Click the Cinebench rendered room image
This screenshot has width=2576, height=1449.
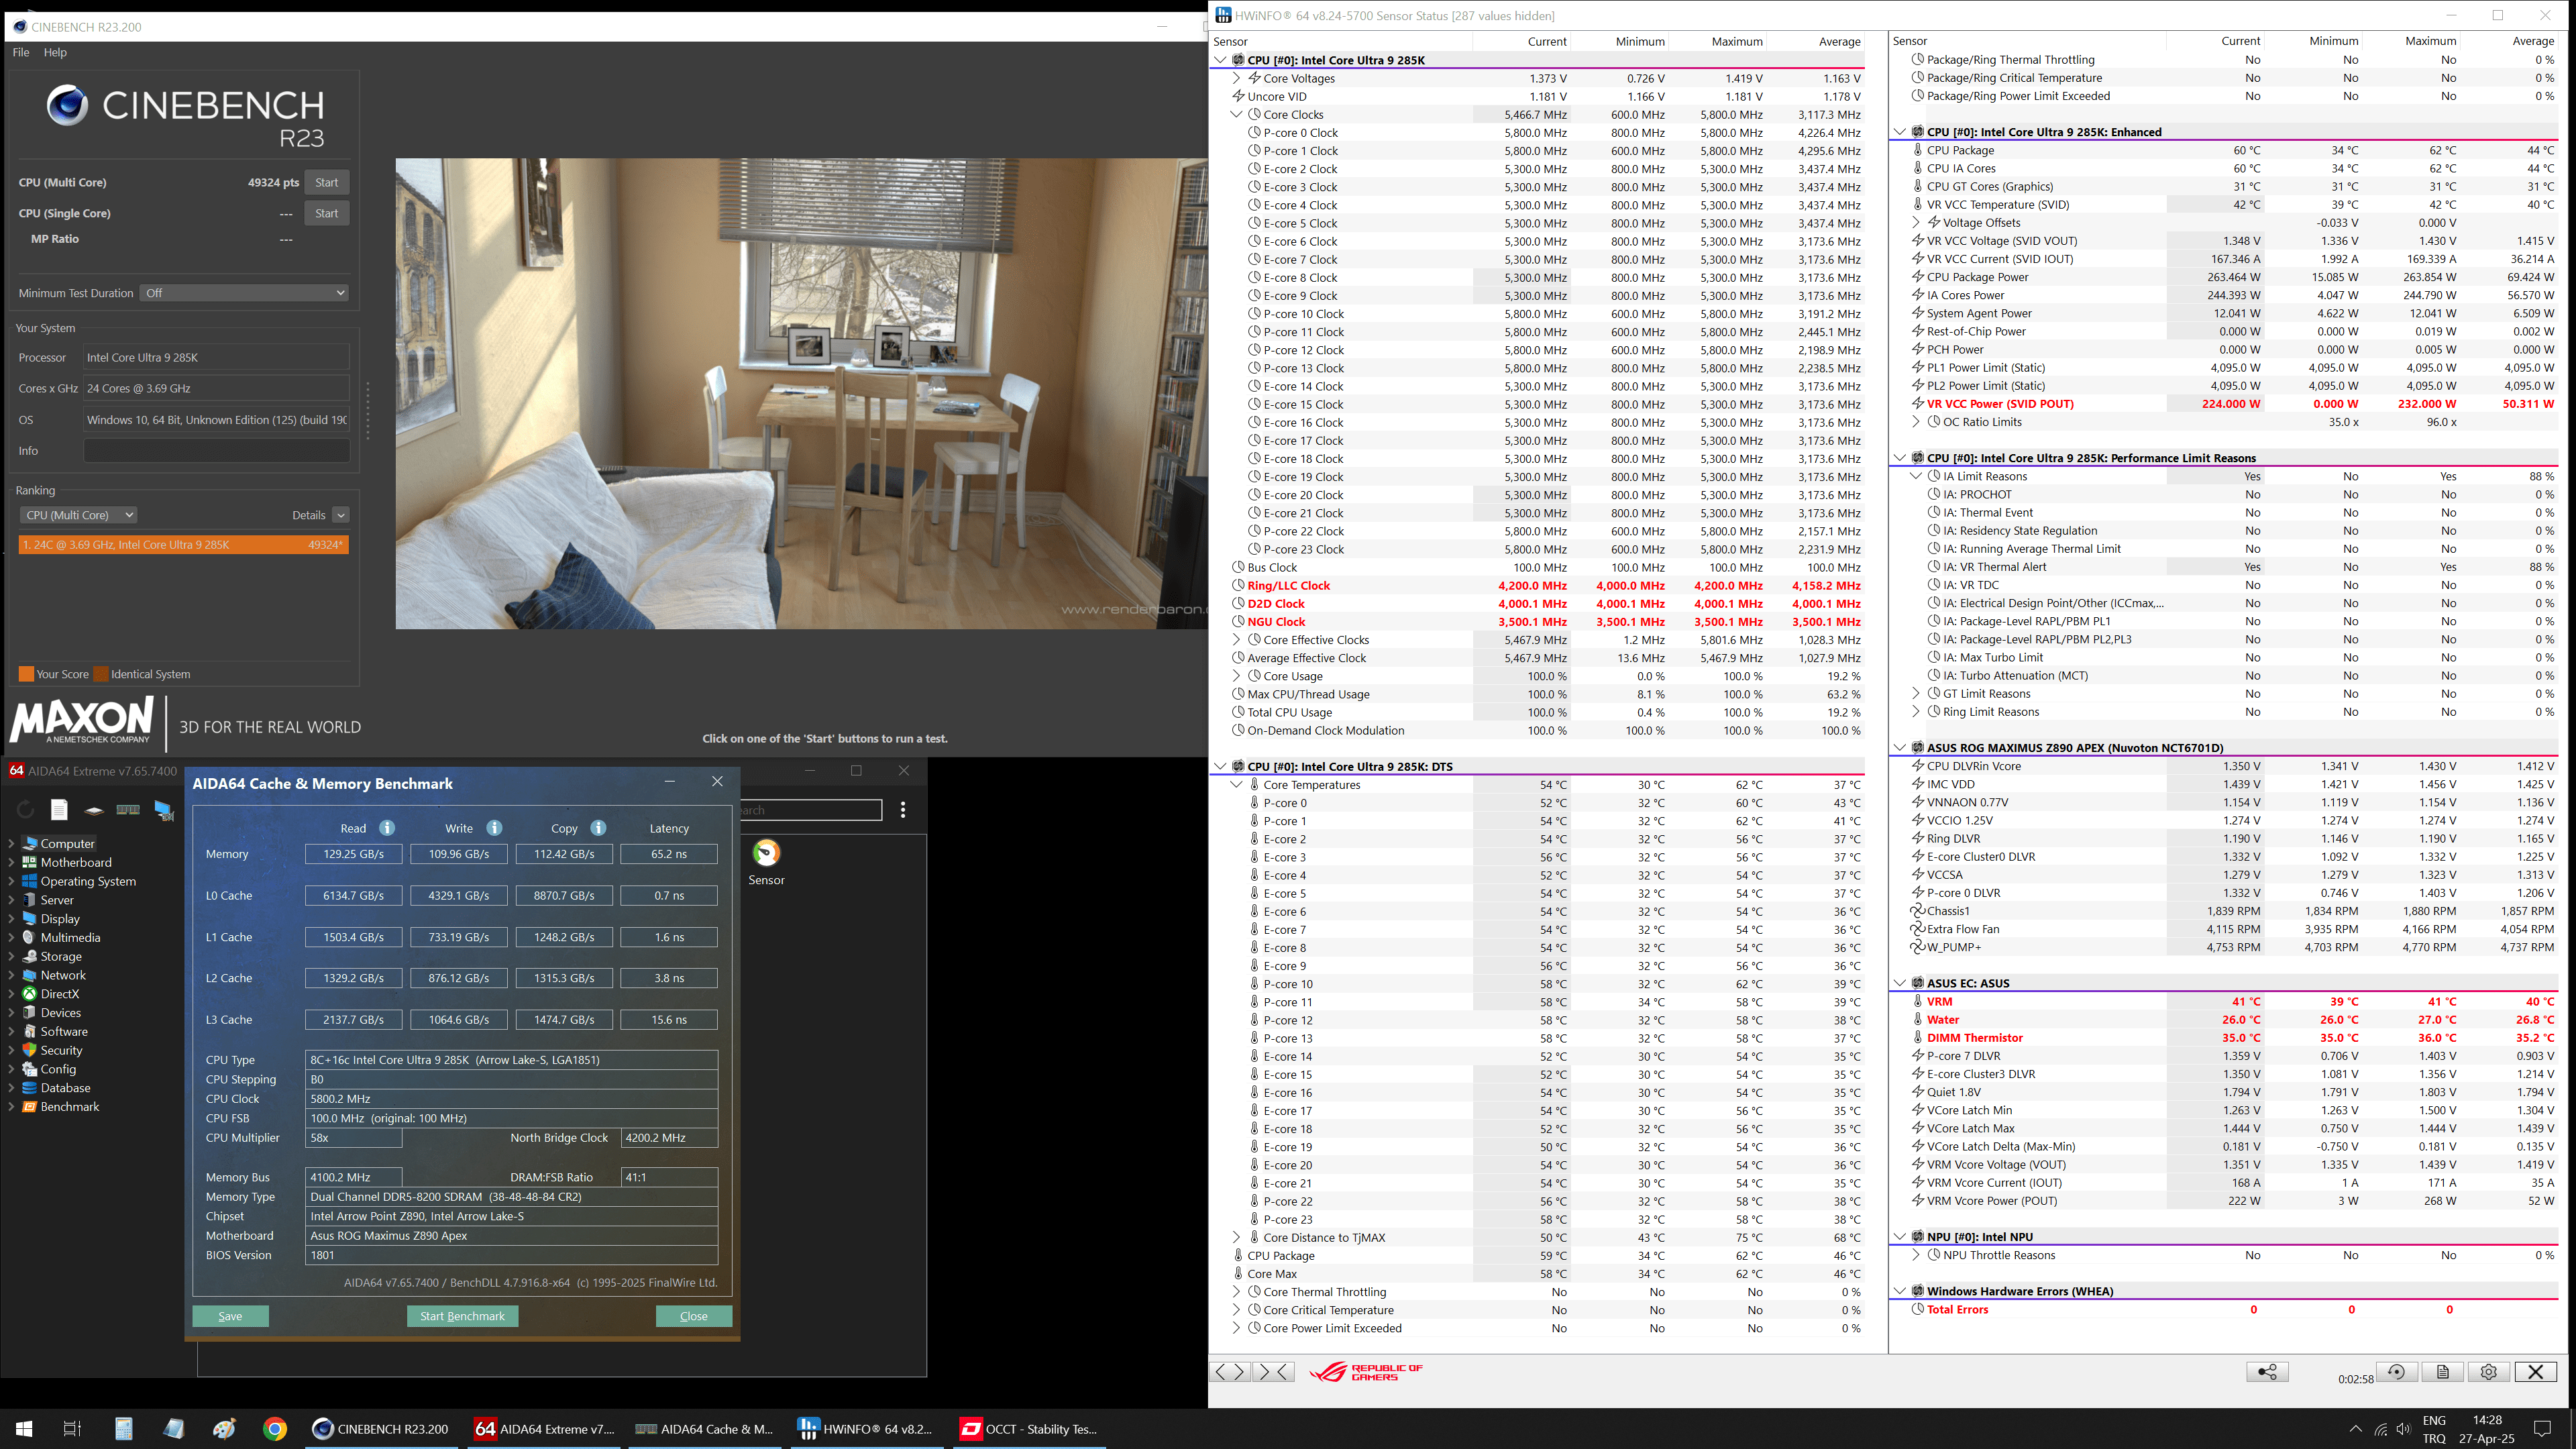[801, 393]
